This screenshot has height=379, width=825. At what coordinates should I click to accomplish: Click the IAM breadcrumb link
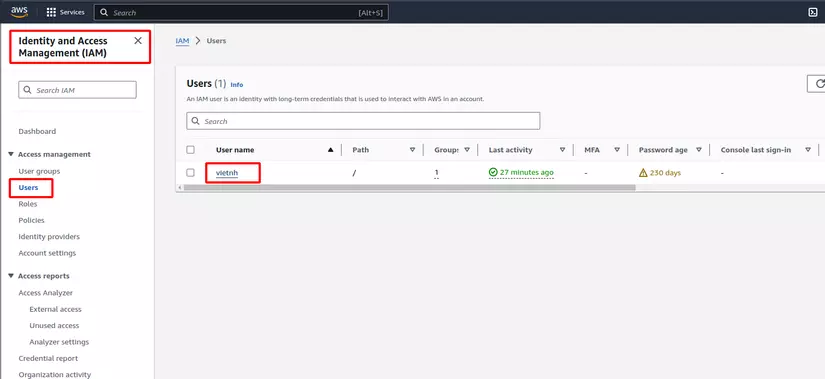pos(182,41)
